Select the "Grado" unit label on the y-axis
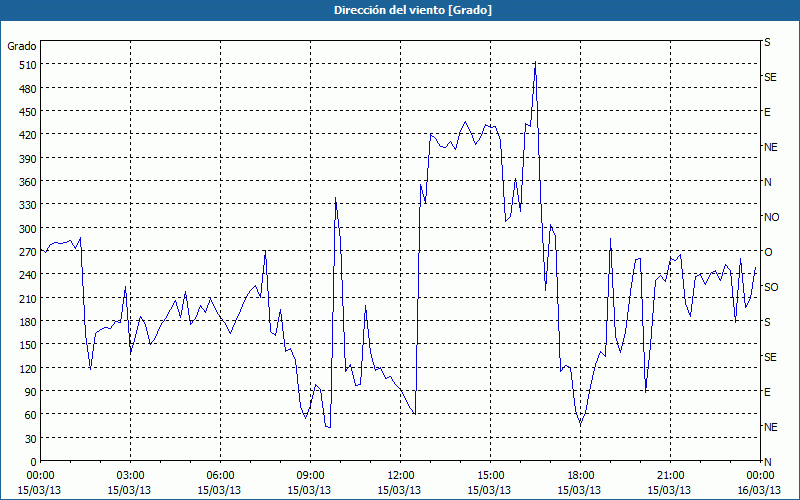The height and width of the screenshot is (500, 800). click(21, 46)
